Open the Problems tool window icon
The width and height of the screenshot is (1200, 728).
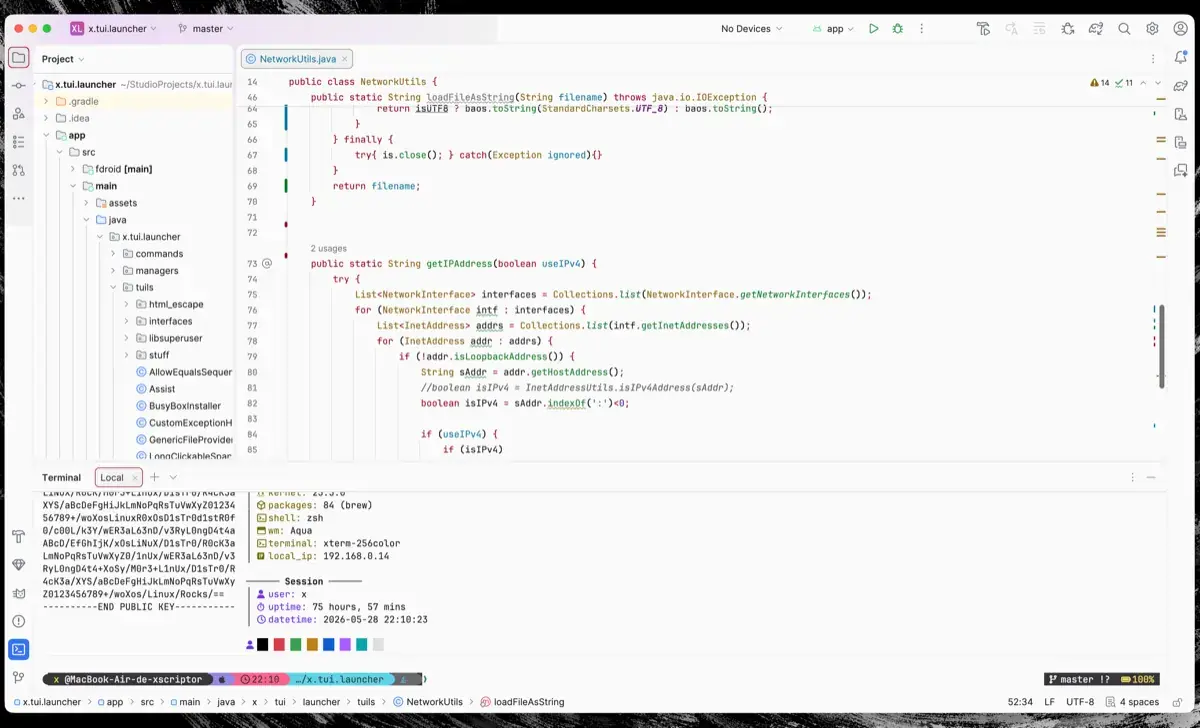click(x=18, y=621)
